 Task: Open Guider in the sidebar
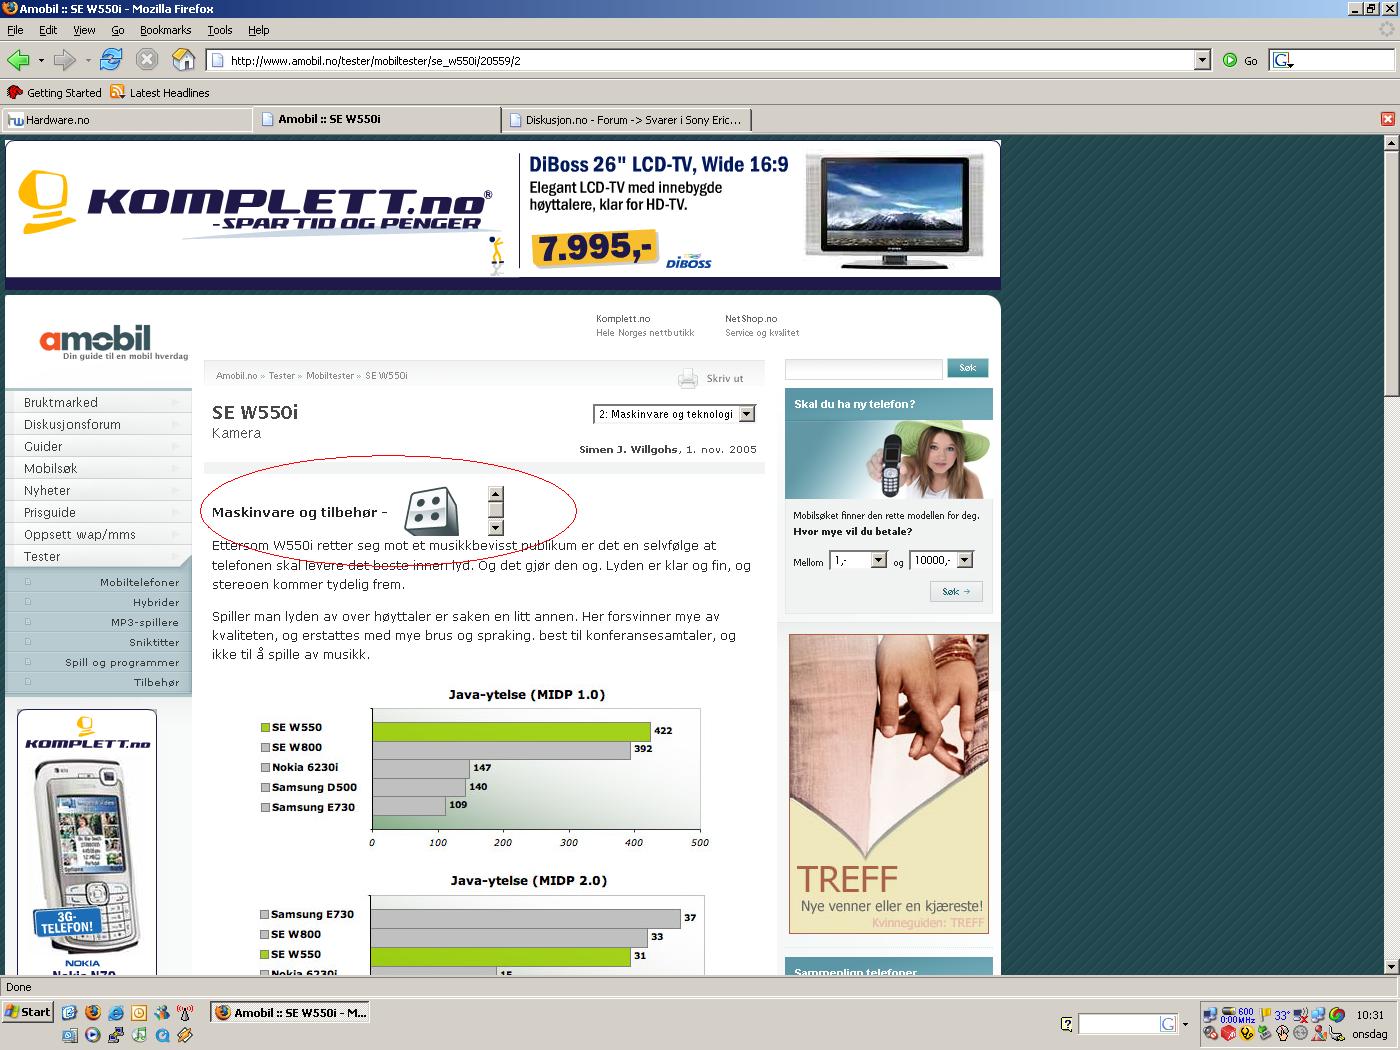click(x=98, y=446)
